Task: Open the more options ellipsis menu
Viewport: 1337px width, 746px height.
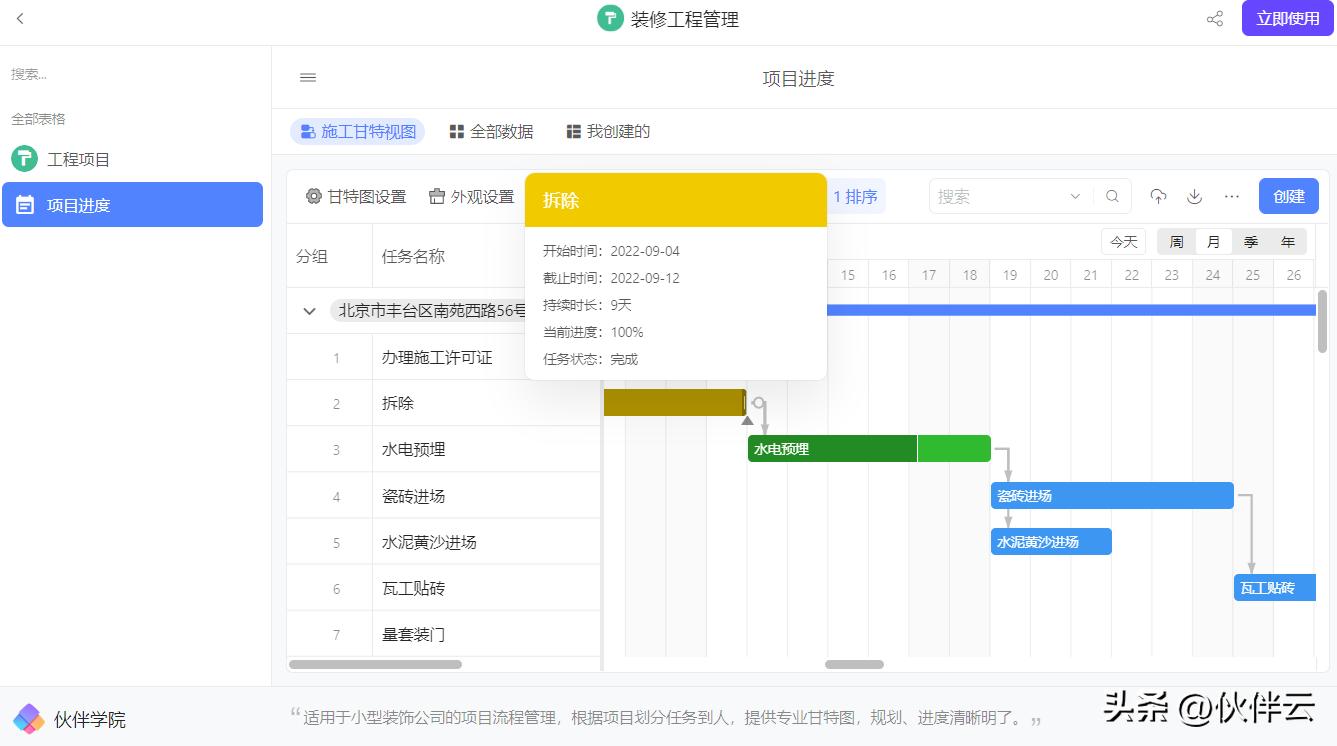Action: (1231, 196)
